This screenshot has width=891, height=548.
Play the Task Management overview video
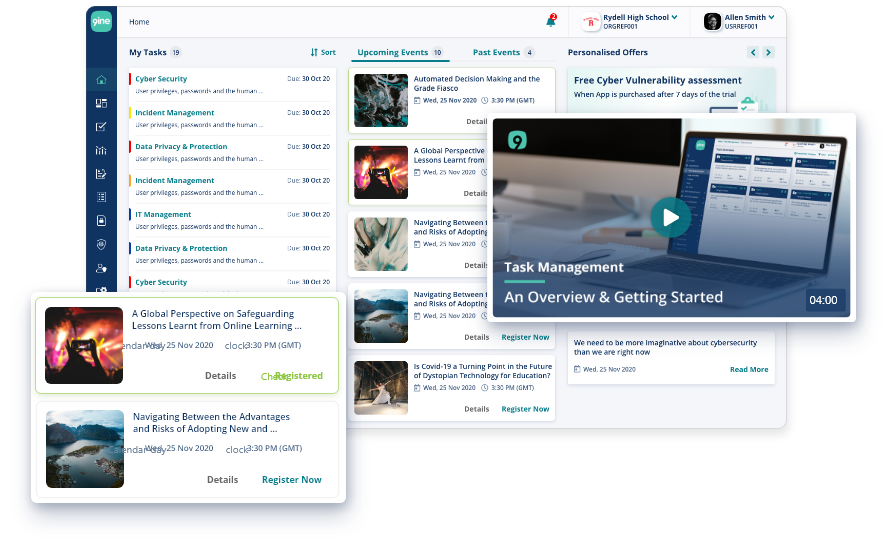pos(670,217)
